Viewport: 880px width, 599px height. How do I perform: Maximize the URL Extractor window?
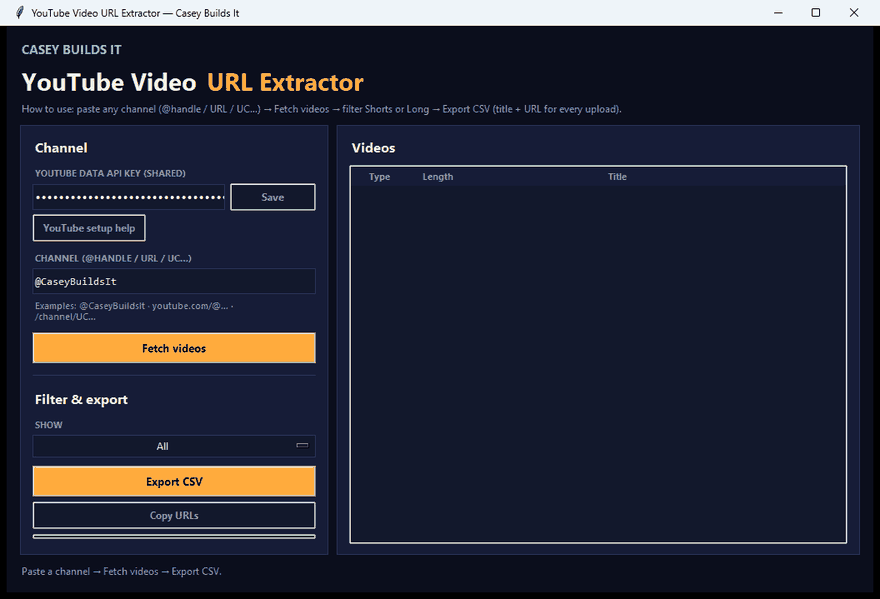[816, 13]
